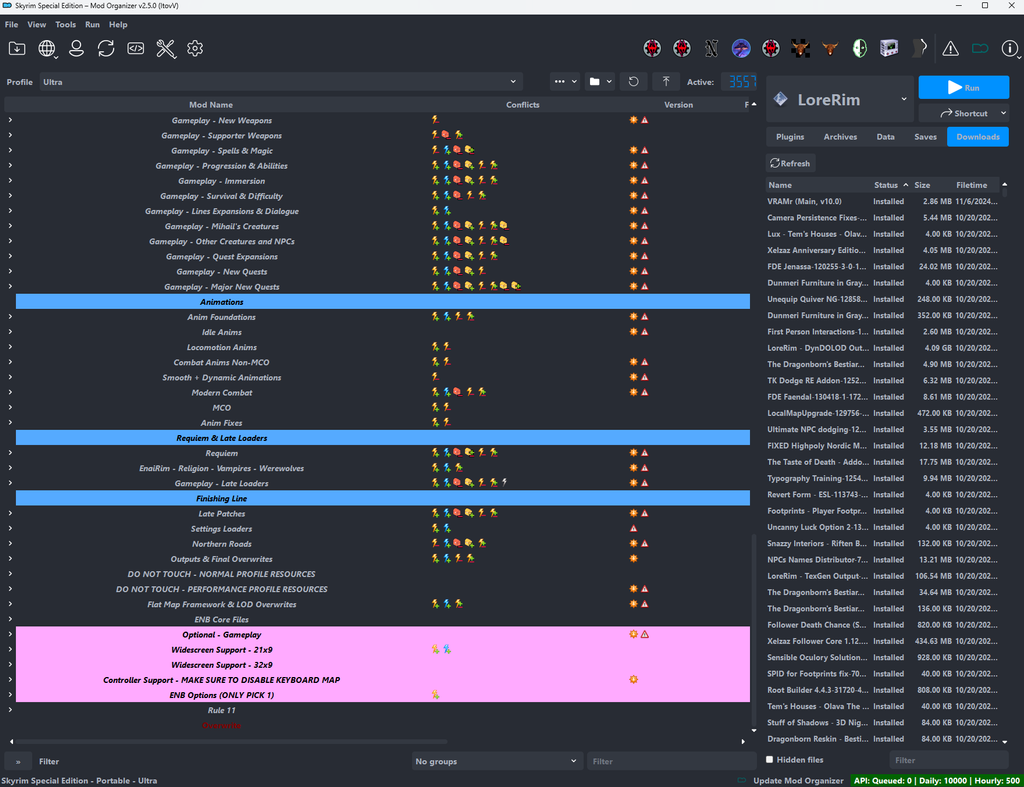Open the wrench and screwdriver Tools icon
Image resolution: width=1024 pixels, height=787 pixels.
166,48
